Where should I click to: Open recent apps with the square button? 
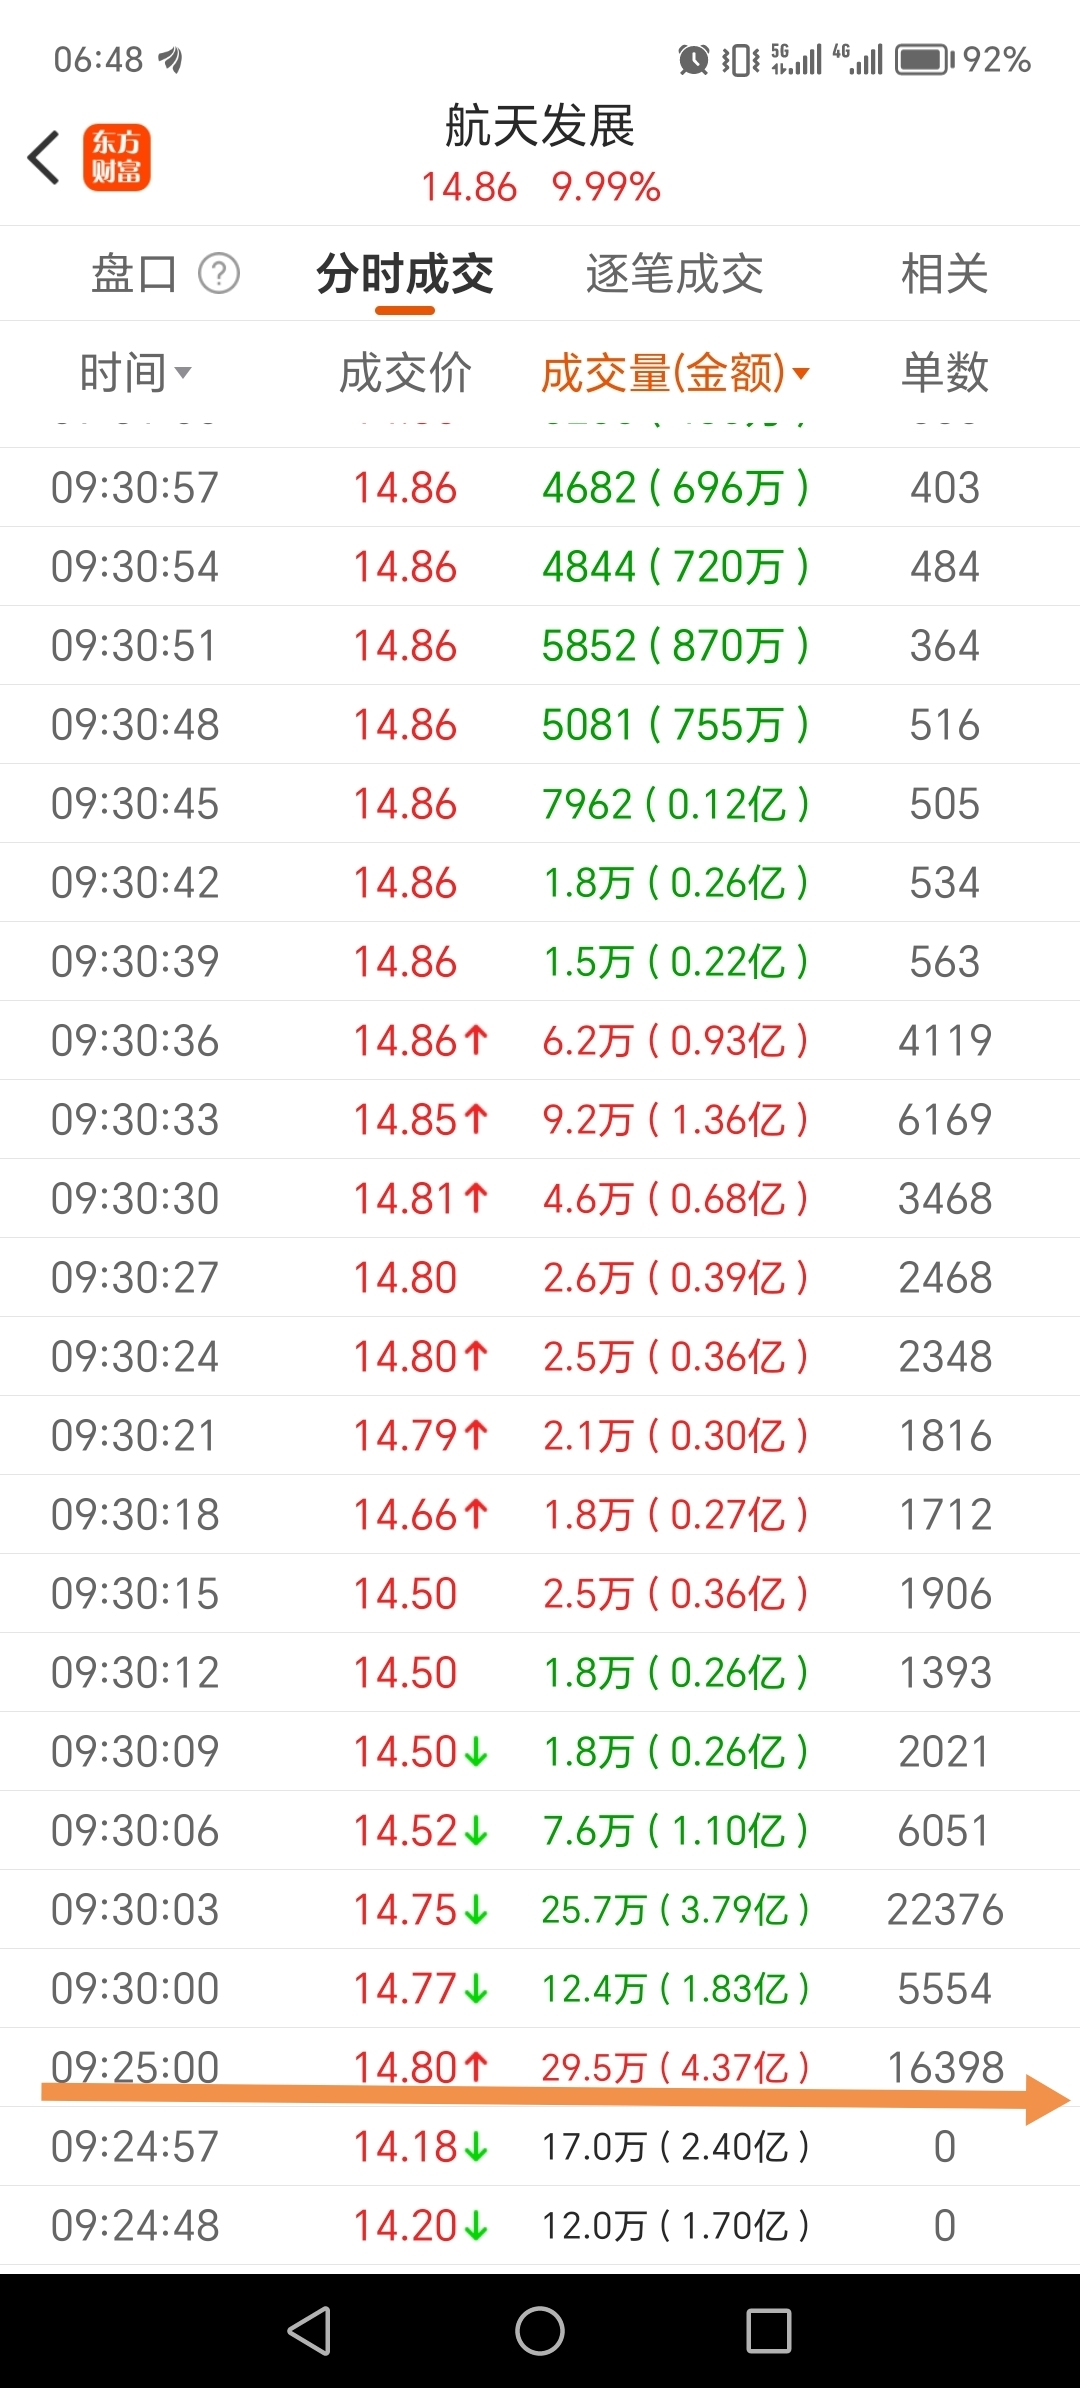coord(768,2331)
